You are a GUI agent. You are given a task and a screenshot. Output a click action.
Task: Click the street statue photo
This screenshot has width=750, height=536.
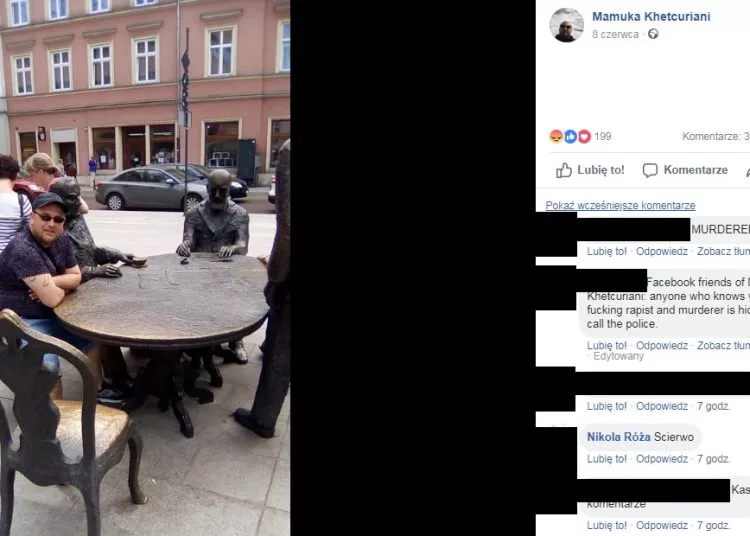145,268
